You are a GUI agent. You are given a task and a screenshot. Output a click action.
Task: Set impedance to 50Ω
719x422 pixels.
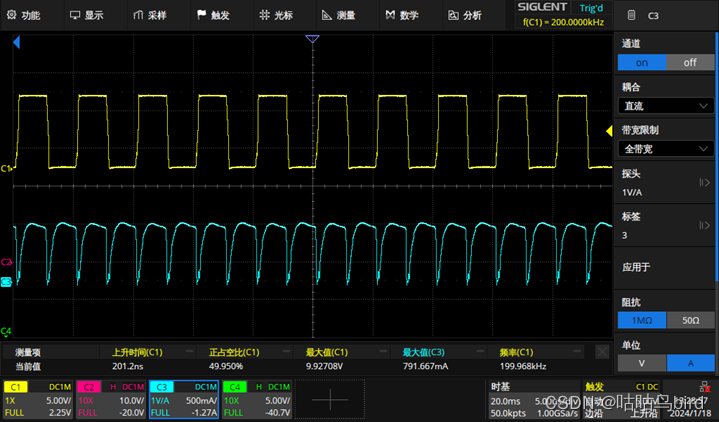pos(690,320)
